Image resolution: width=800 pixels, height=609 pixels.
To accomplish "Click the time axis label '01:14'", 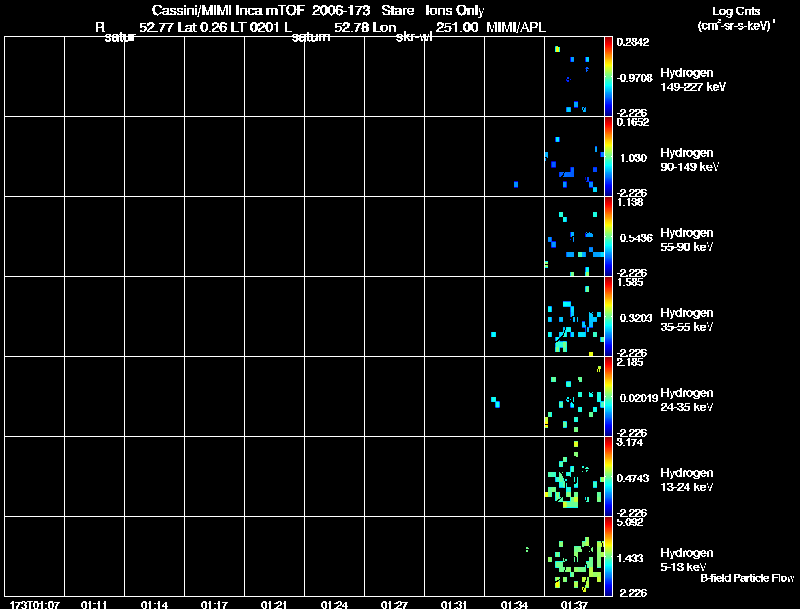I will click(154, 604).
